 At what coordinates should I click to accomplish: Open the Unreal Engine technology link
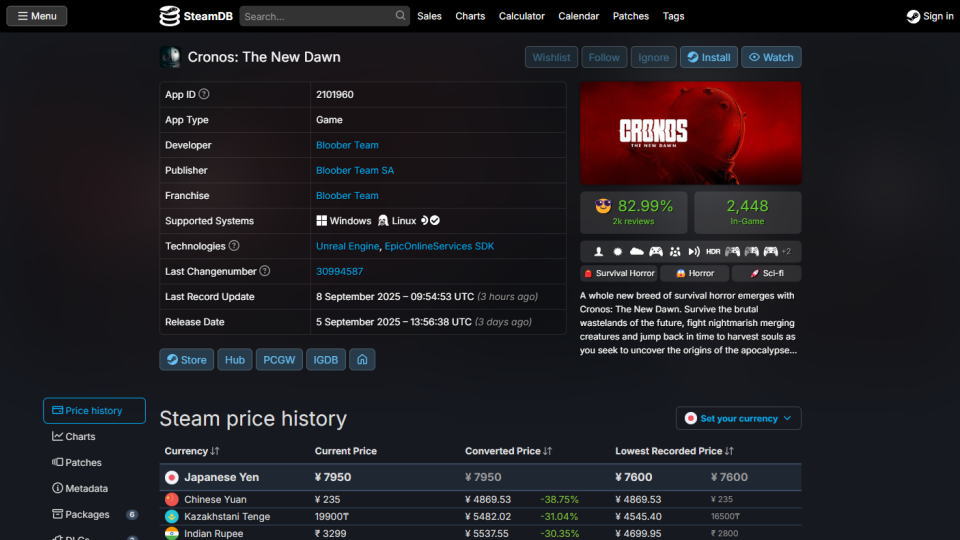(347, 246)
